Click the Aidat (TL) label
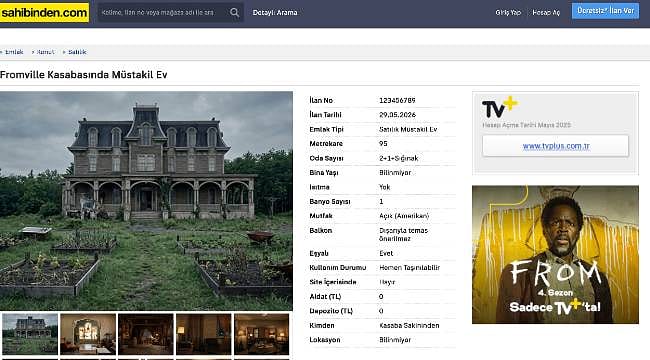Image resolution: width=650 pixels, height=360 pixels. coord(325,297)
